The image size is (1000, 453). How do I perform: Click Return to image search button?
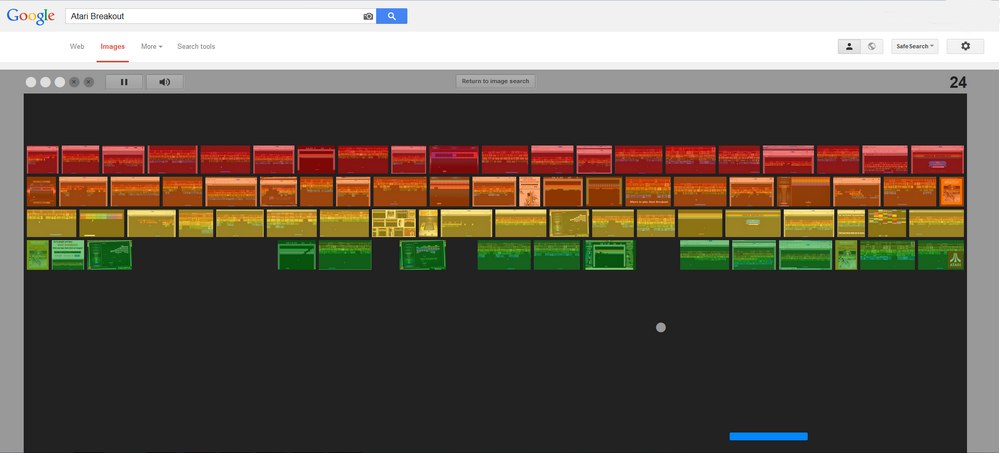[x=496, y=81]
